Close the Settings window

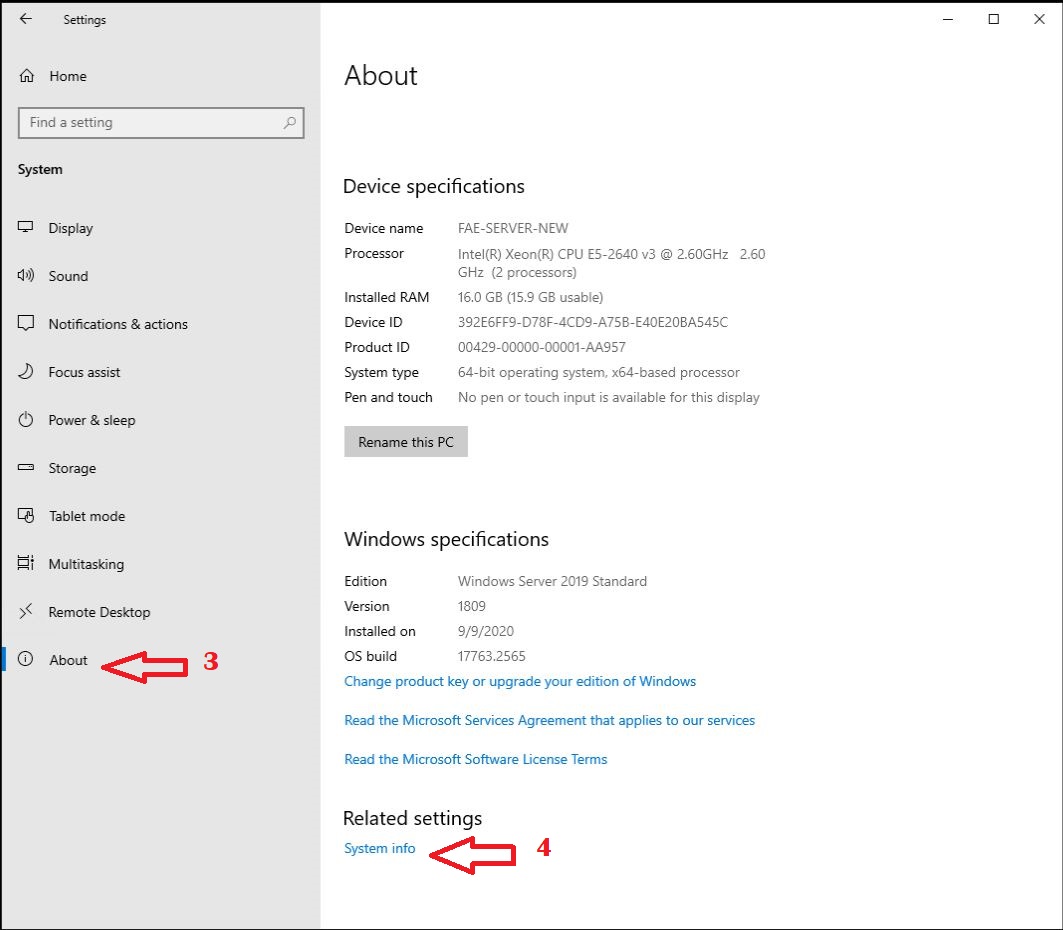click(x=1039, y=19)
